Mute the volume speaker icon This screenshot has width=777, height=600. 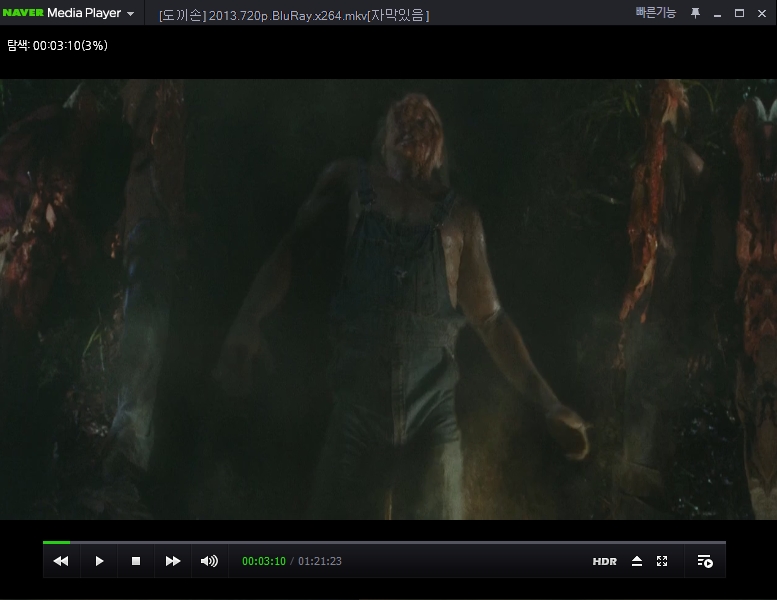[209, 561]
